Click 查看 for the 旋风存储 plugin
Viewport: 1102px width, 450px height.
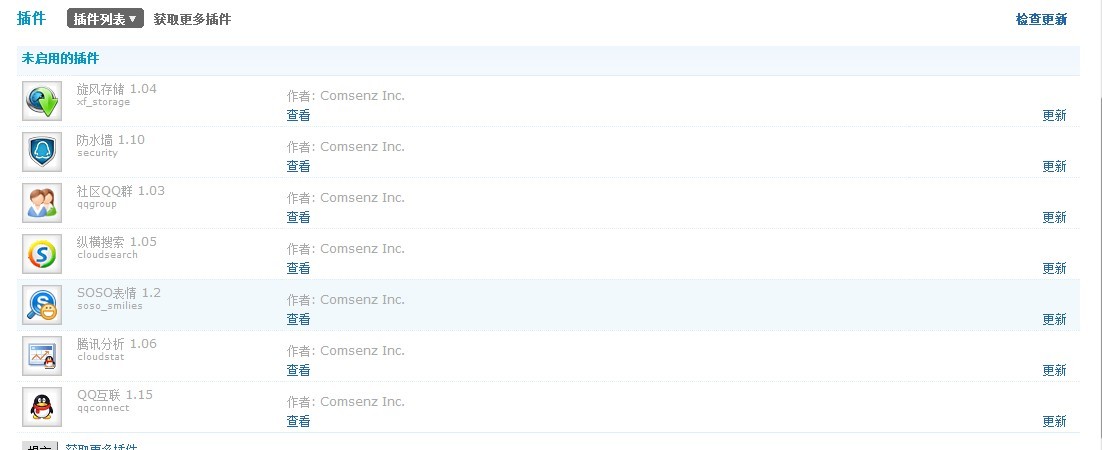point(298,115)
